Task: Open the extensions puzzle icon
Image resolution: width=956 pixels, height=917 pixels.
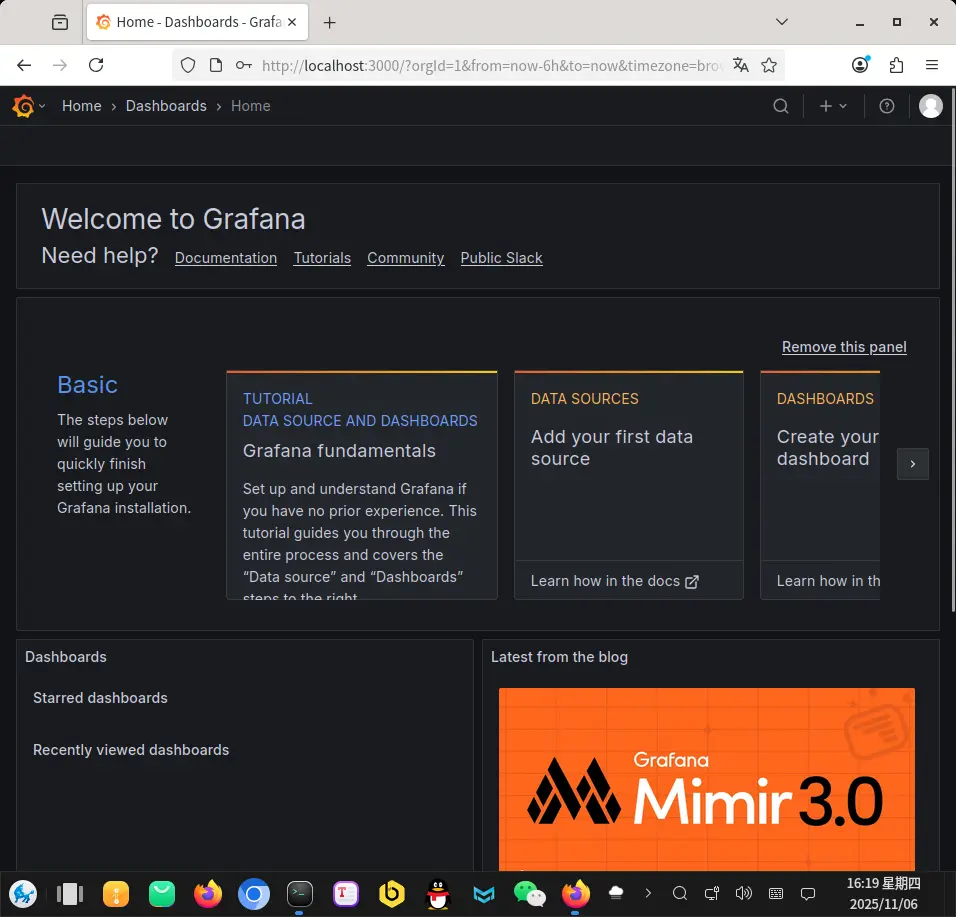Action: click(x=896, y=65)
